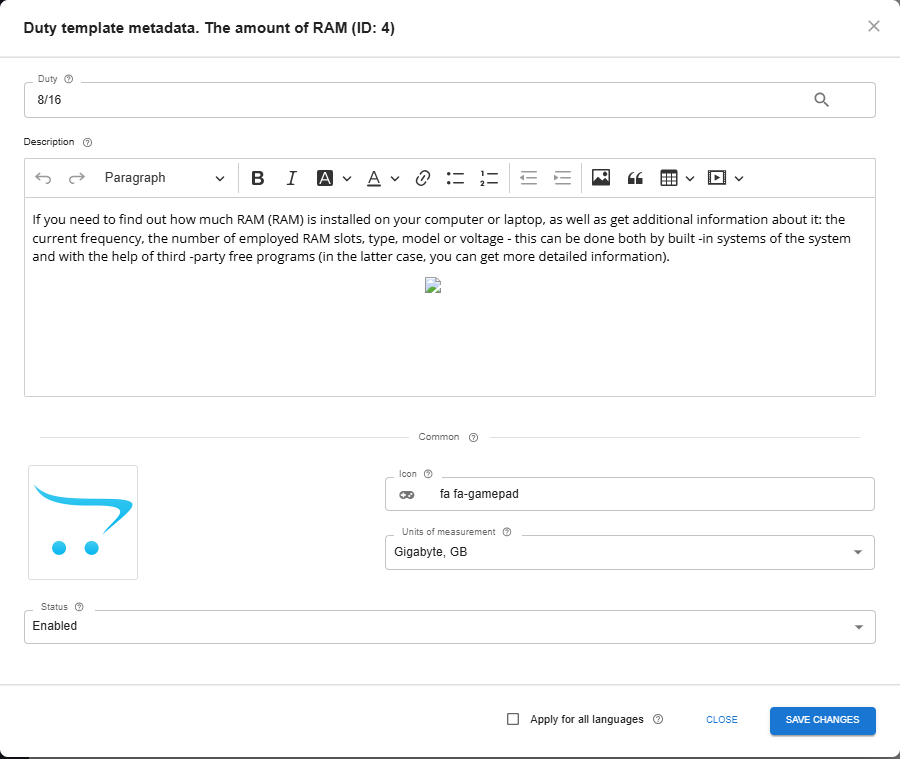Image resolution: width=900 pixels, height=759 pixels.
Task: Insert a link in the description
Action: pos(422,178)
